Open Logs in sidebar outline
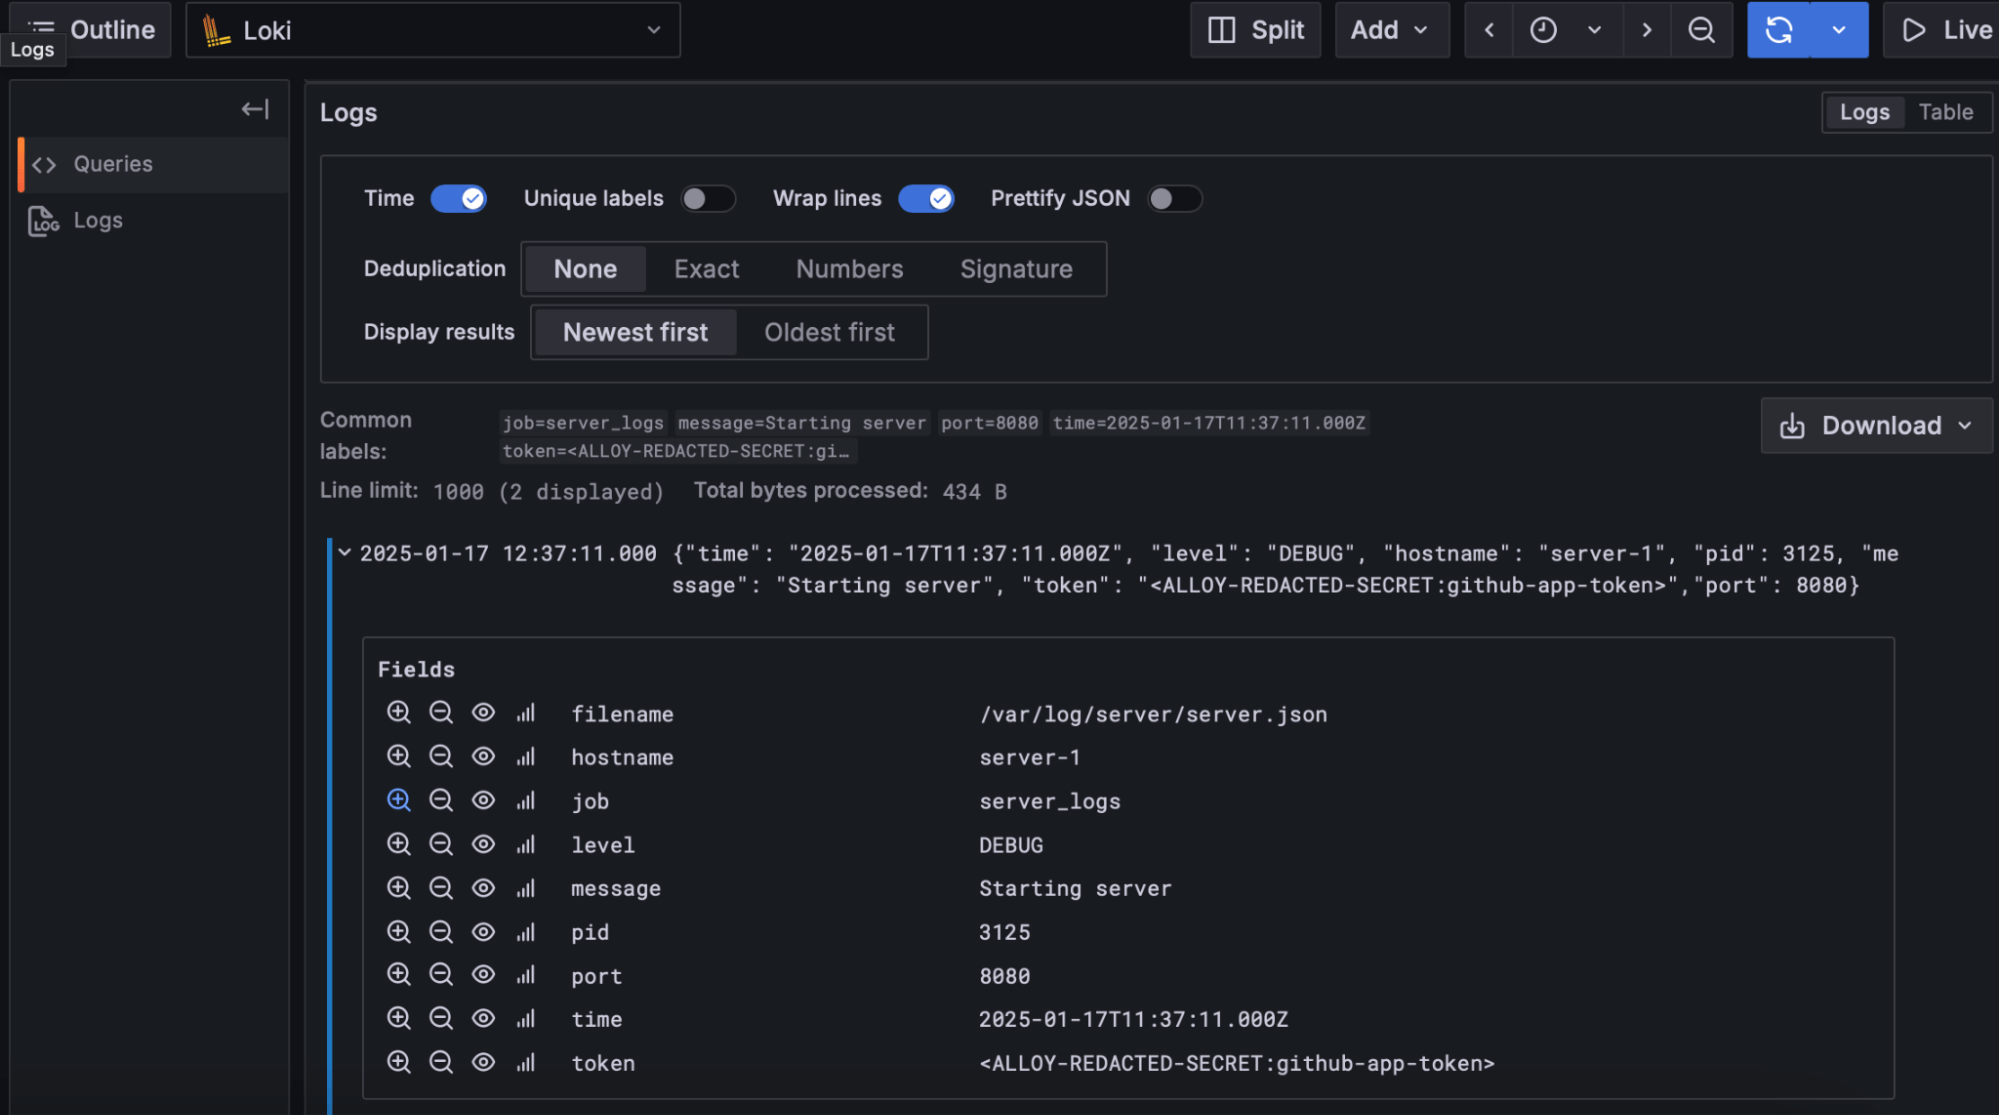The height and width of the screenshot is (1115, 1999). pyautogui.click(x=97, y=220)
